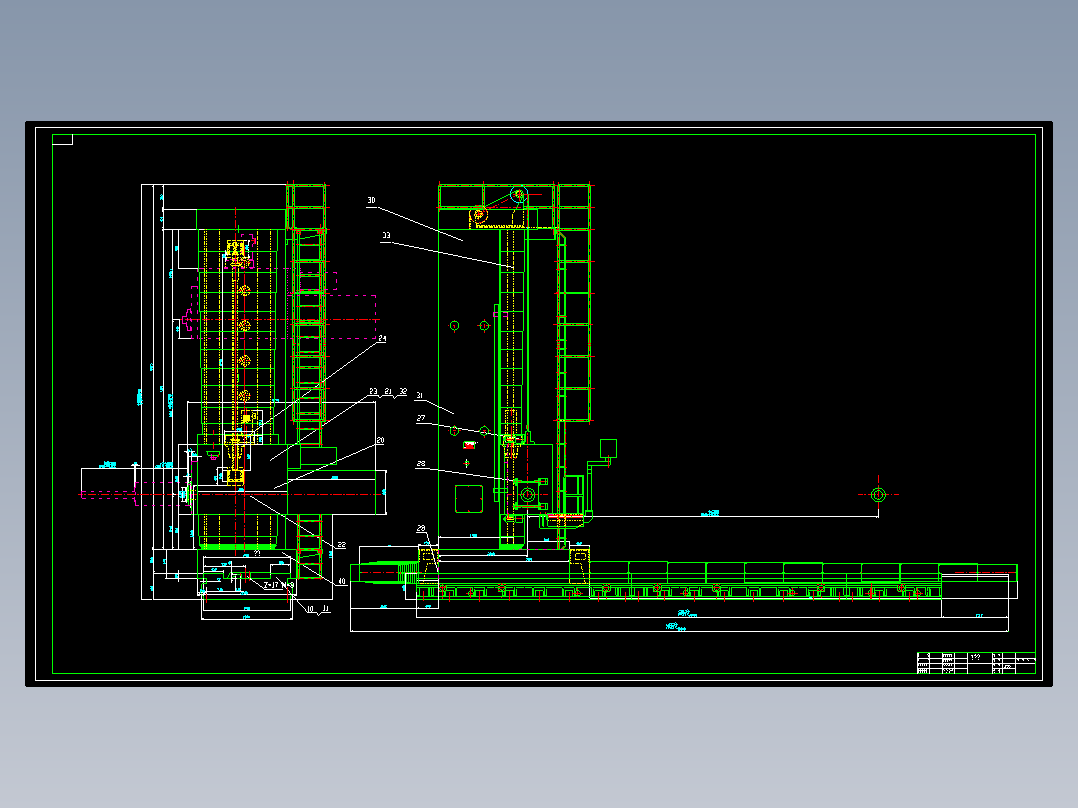This screenshot has height=808, width=1078.
Task: Click part callout number 20
Action: [x=380, y=440]
